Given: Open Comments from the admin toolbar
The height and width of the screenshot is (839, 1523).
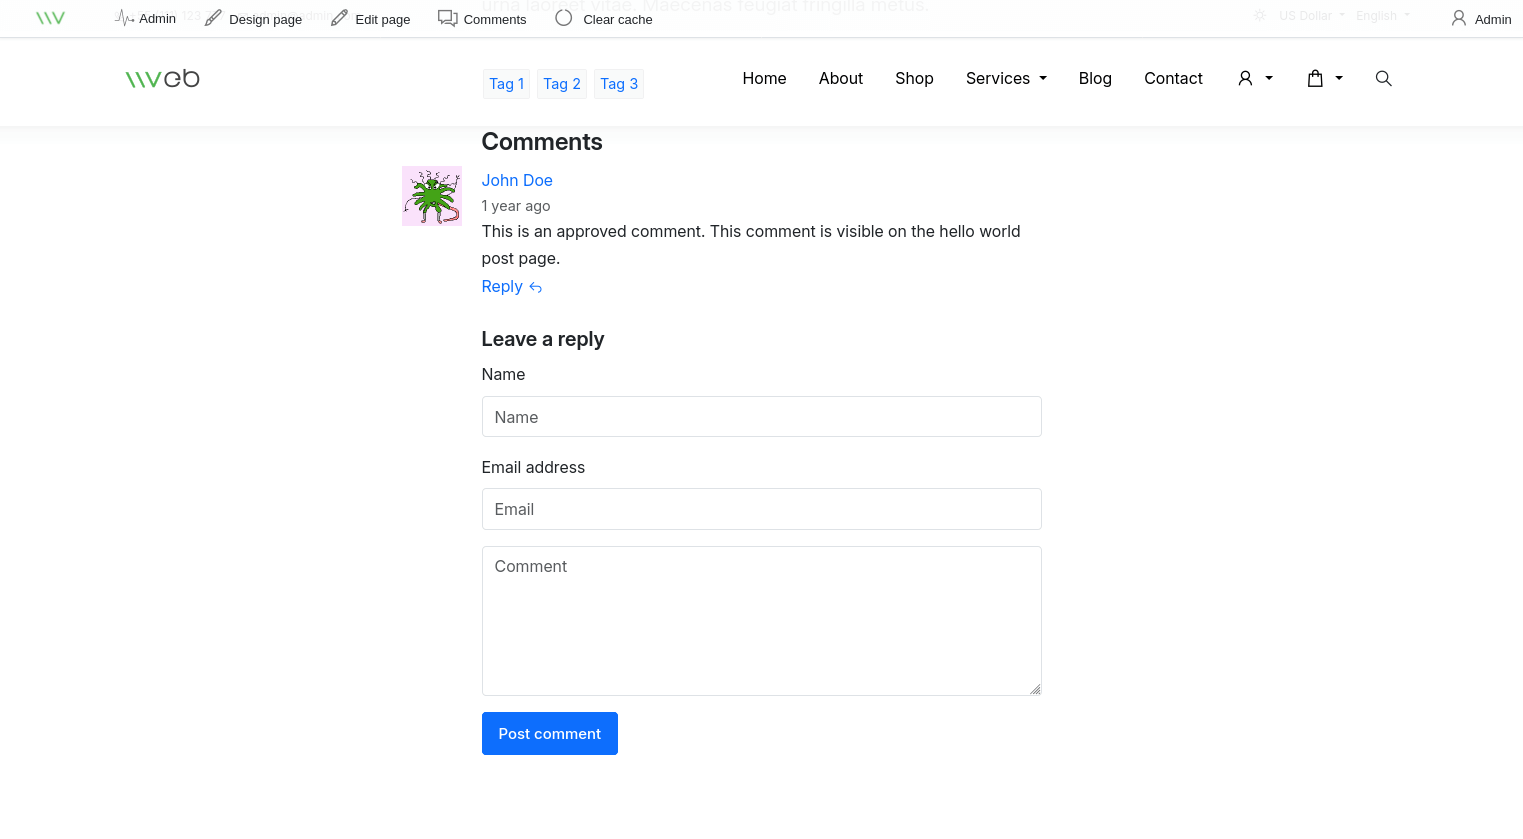Looking at the screenshot, I should pyautogui.click(x=482, y=19).
